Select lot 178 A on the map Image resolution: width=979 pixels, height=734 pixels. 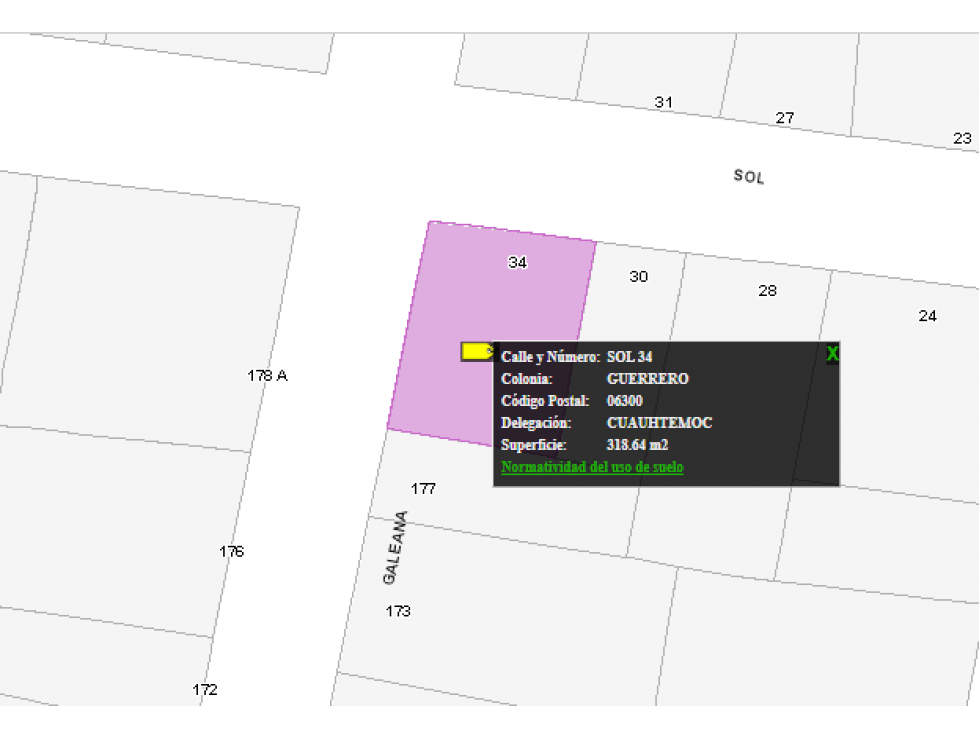[x=267, y=376]
